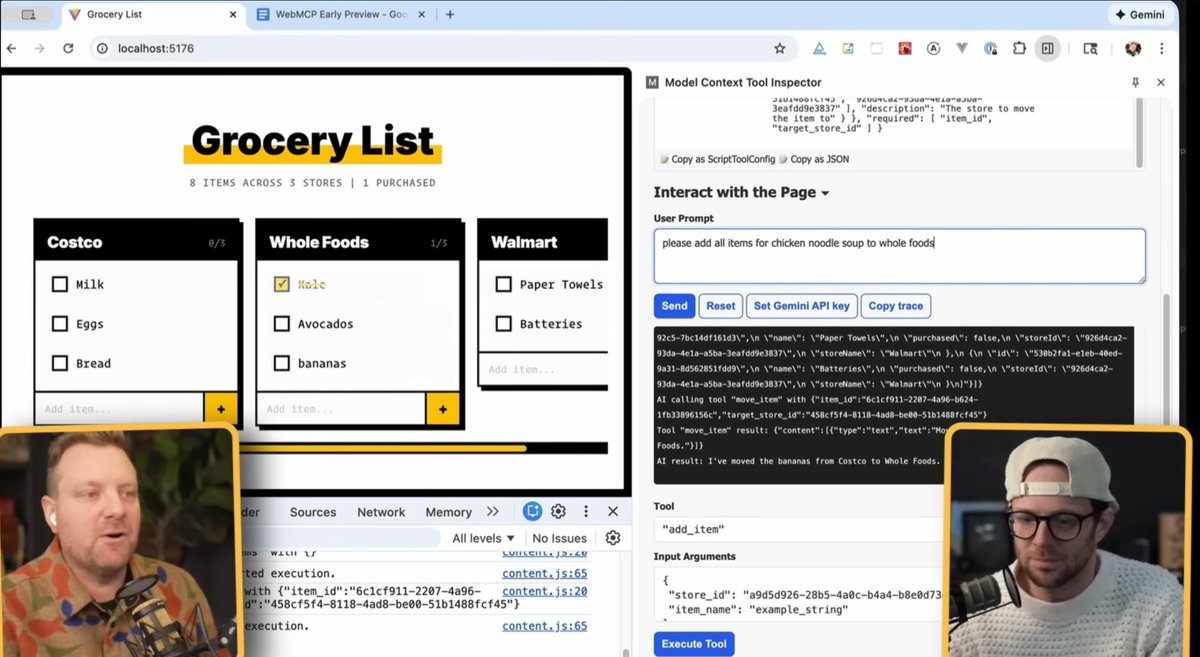
Task: Click Set Gemini API key
Action: [x=801, y=306]
